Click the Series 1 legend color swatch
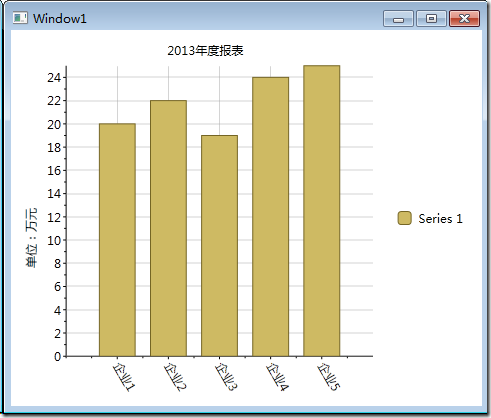491x418 pixels. pos(404,218)
